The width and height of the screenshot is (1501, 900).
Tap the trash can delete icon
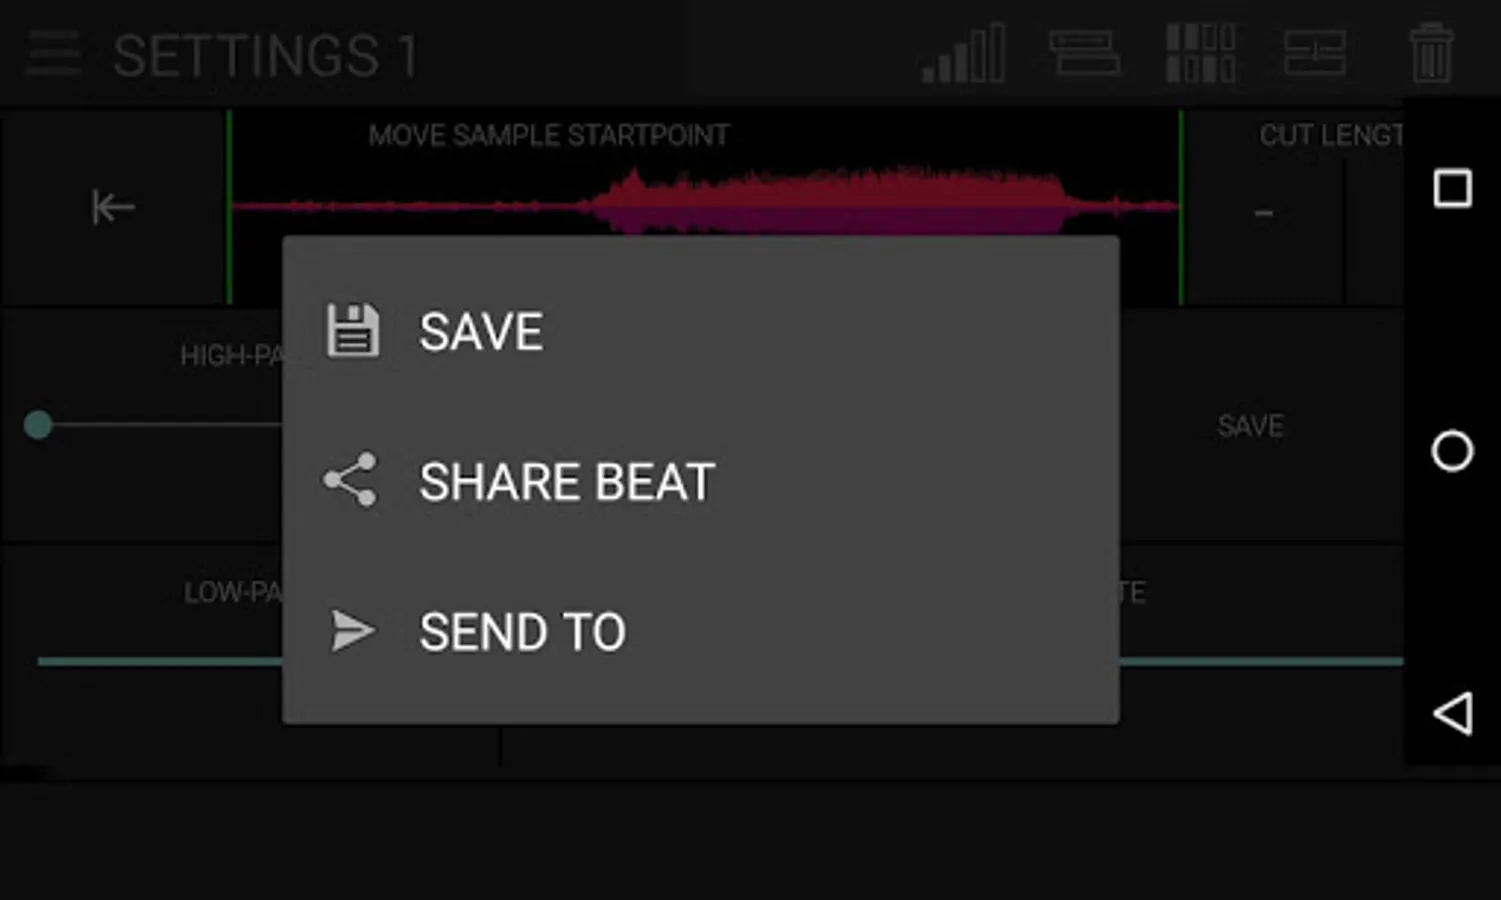point(1431,53)
